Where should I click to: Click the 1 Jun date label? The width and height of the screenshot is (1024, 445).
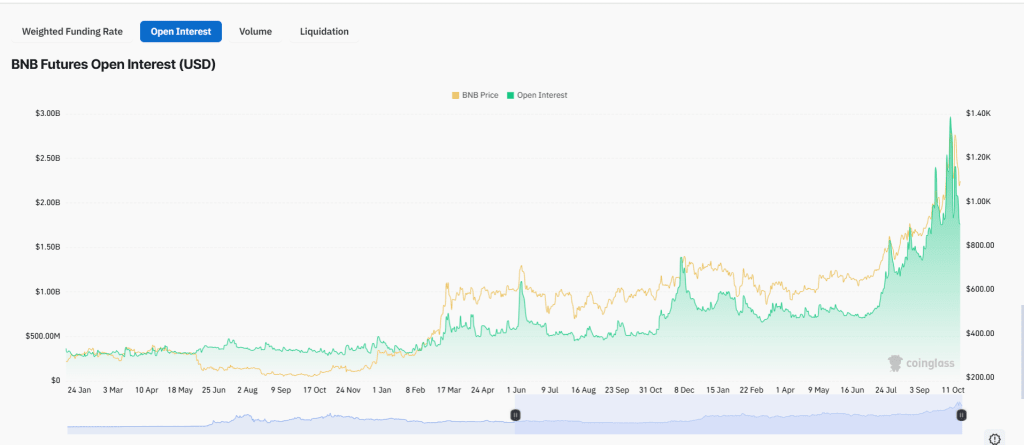coord(516,390)
